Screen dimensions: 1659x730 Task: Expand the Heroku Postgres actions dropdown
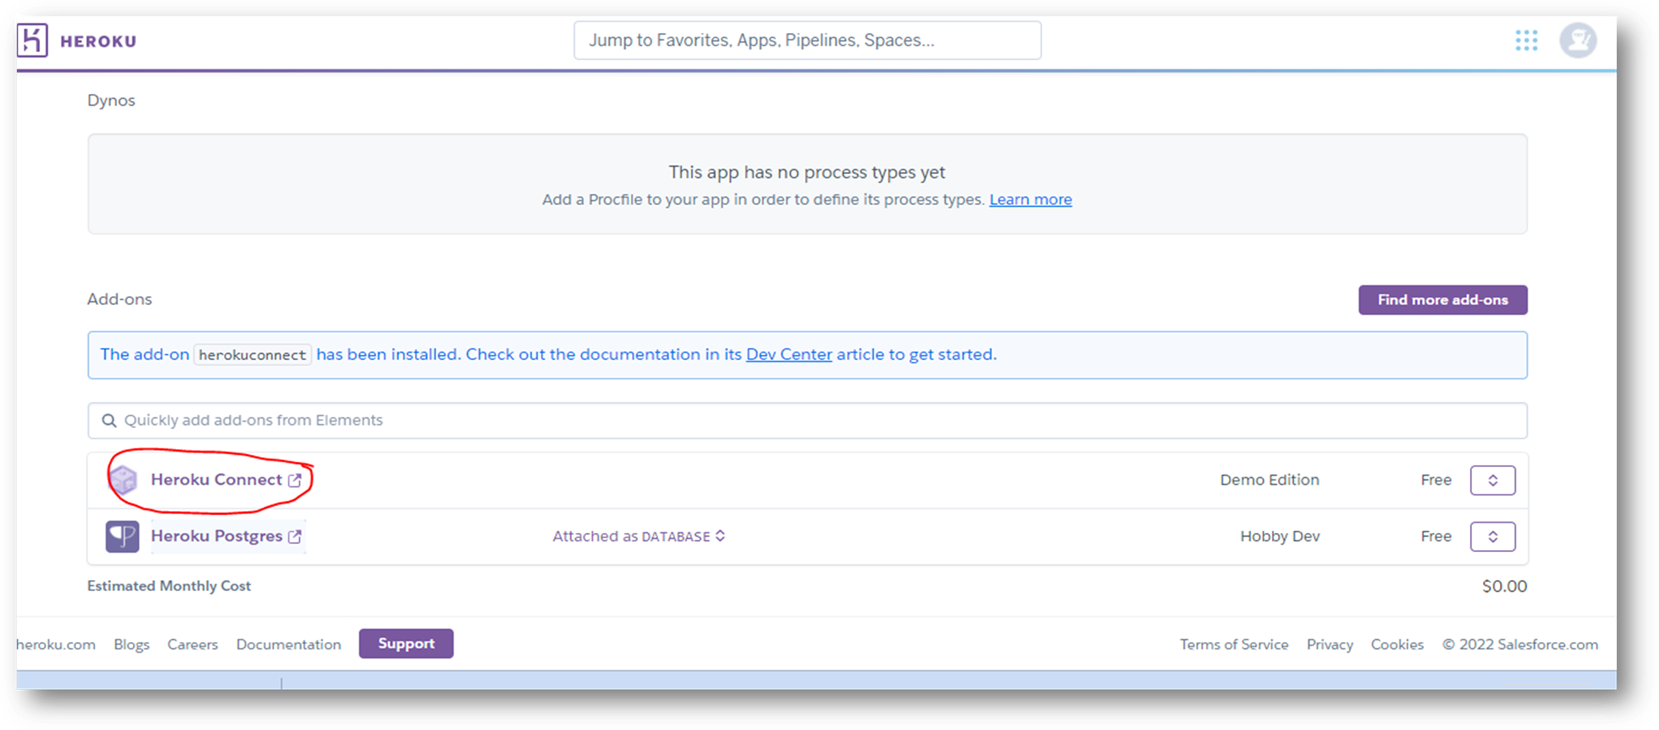1492,537
